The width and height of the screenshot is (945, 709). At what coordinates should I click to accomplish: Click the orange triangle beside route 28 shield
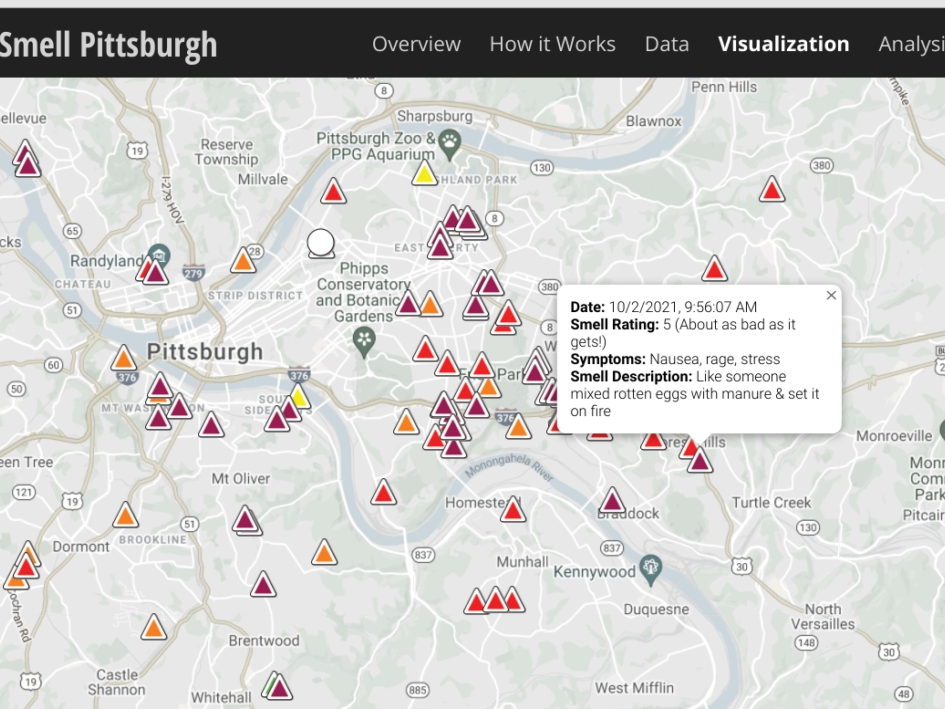pyautogui.click(x=243, y=260)
